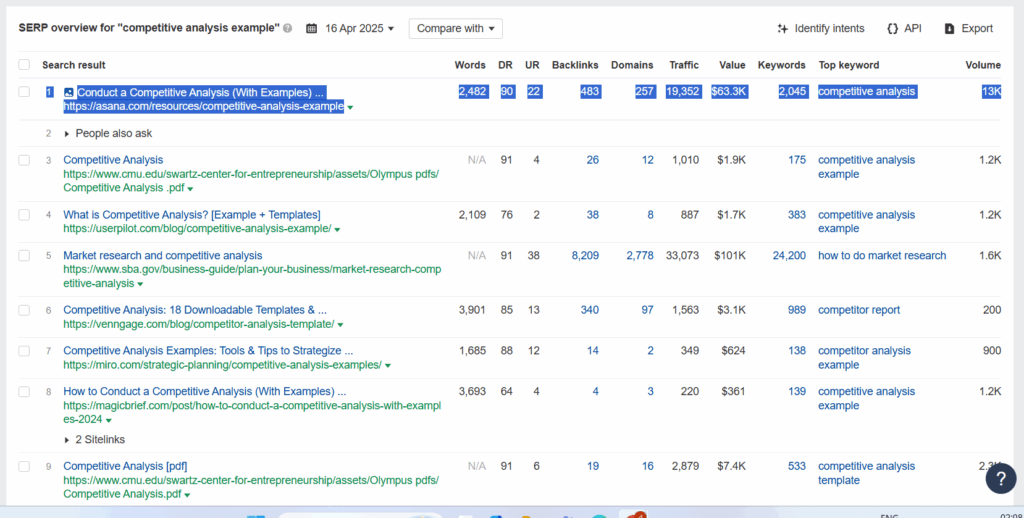Viewport: 1024px width, 518px height.
Task: Click the Volume column header
Action: [x=983, y=65]
